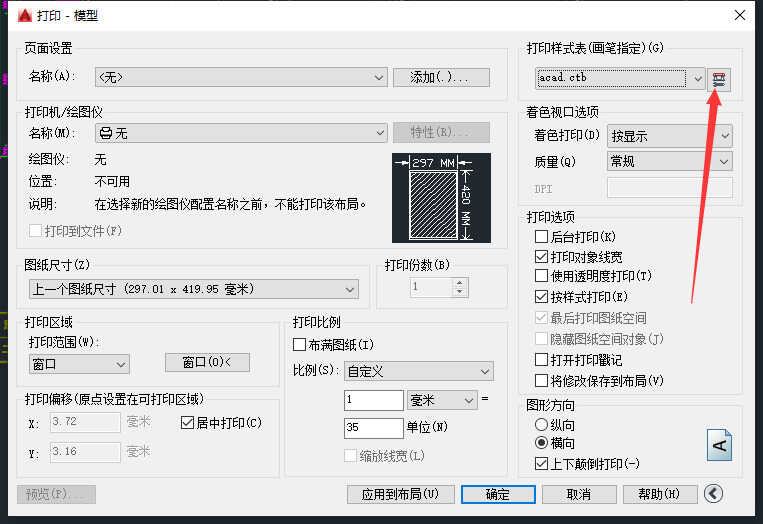This screenshot has width=763, height=524.
Task: Click the plot style table editor icon
Action: coord(718,79)
